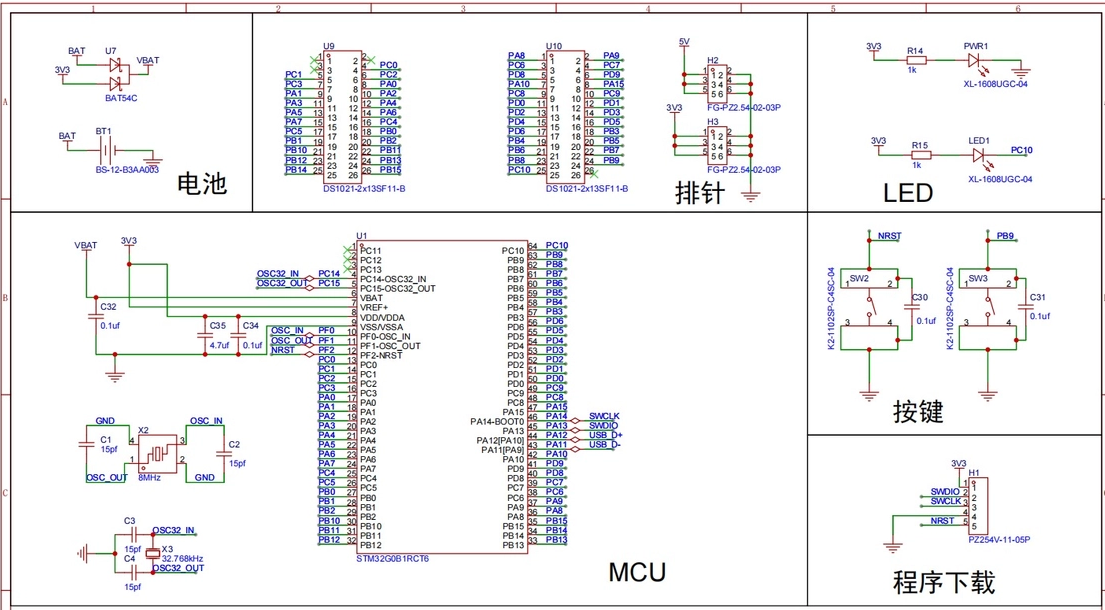The width and height of the screenshot is (1105, 610).
Task: Select the H2 six-pin header symbol
Action: (x=717, y=82)
